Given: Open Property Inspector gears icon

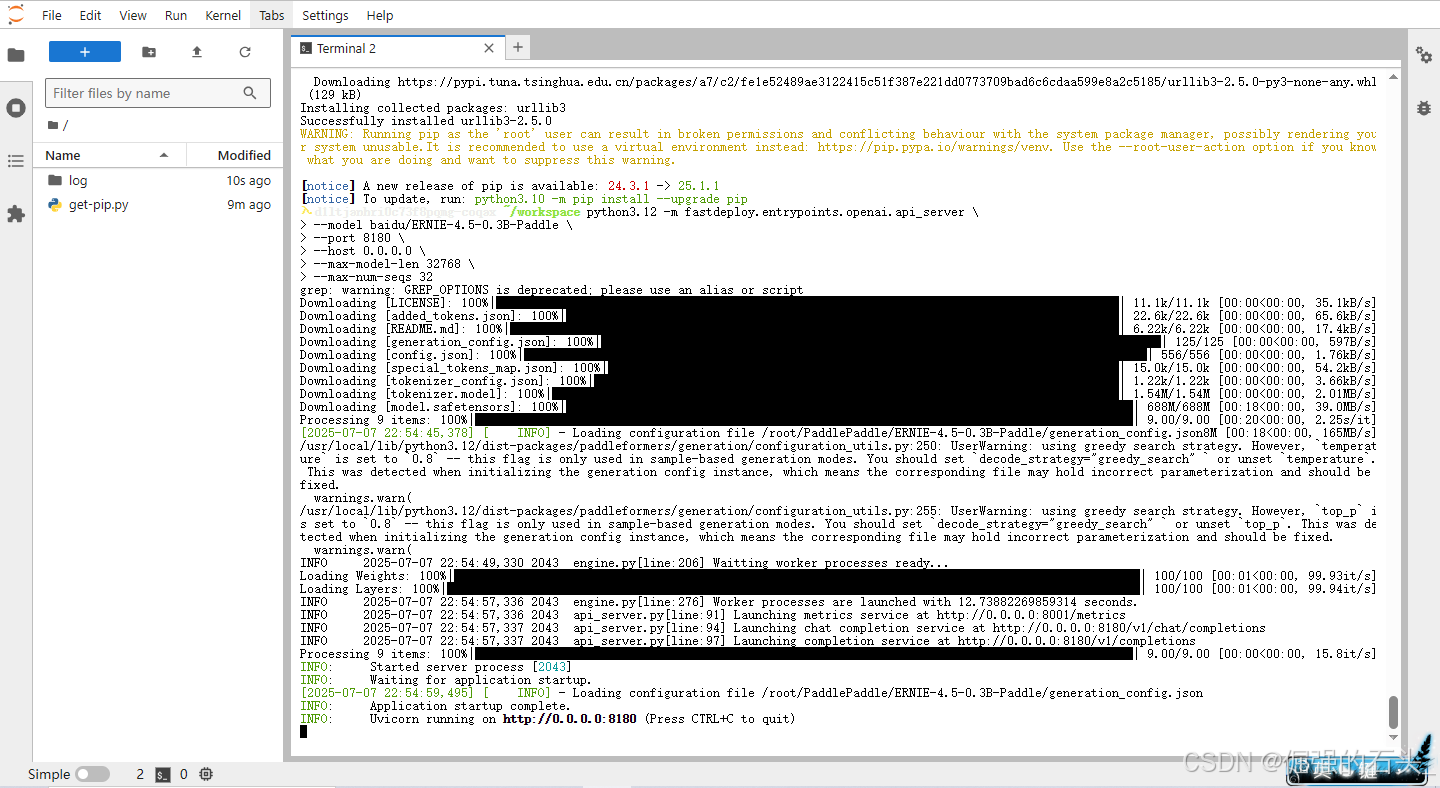Looking at the screenshot, I should 1423,55.
